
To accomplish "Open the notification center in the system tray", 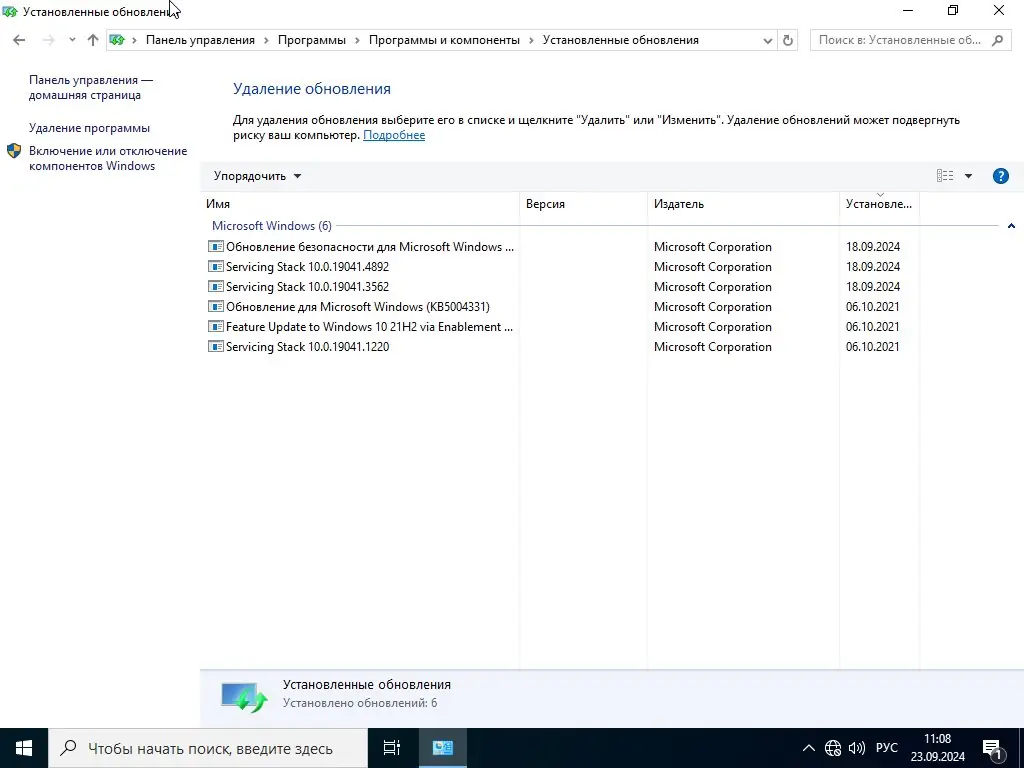I will coord(994,748).
